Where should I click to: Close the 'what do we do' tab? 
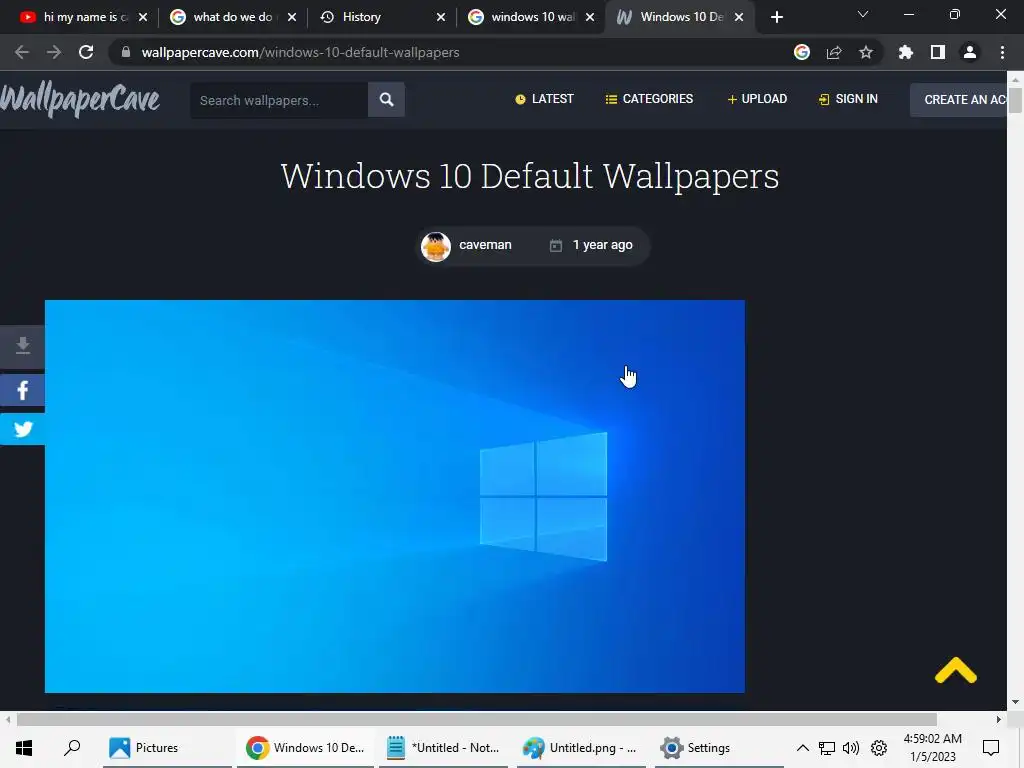point(292,17)
